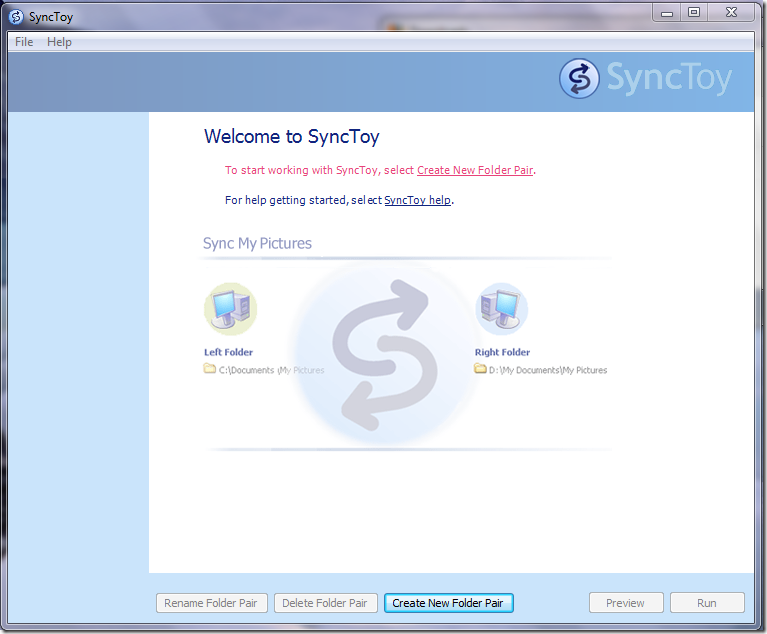Click the 'Left Folder' label
767x634 pixels.
point(228,352)
